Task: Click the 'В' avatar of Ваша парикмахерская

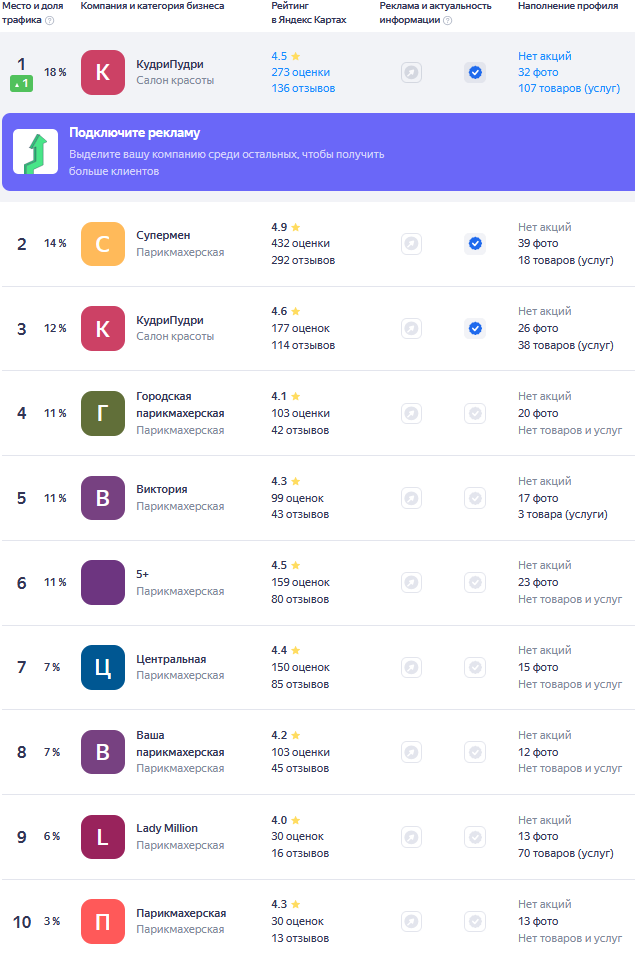Action: (x=103, y=752)
